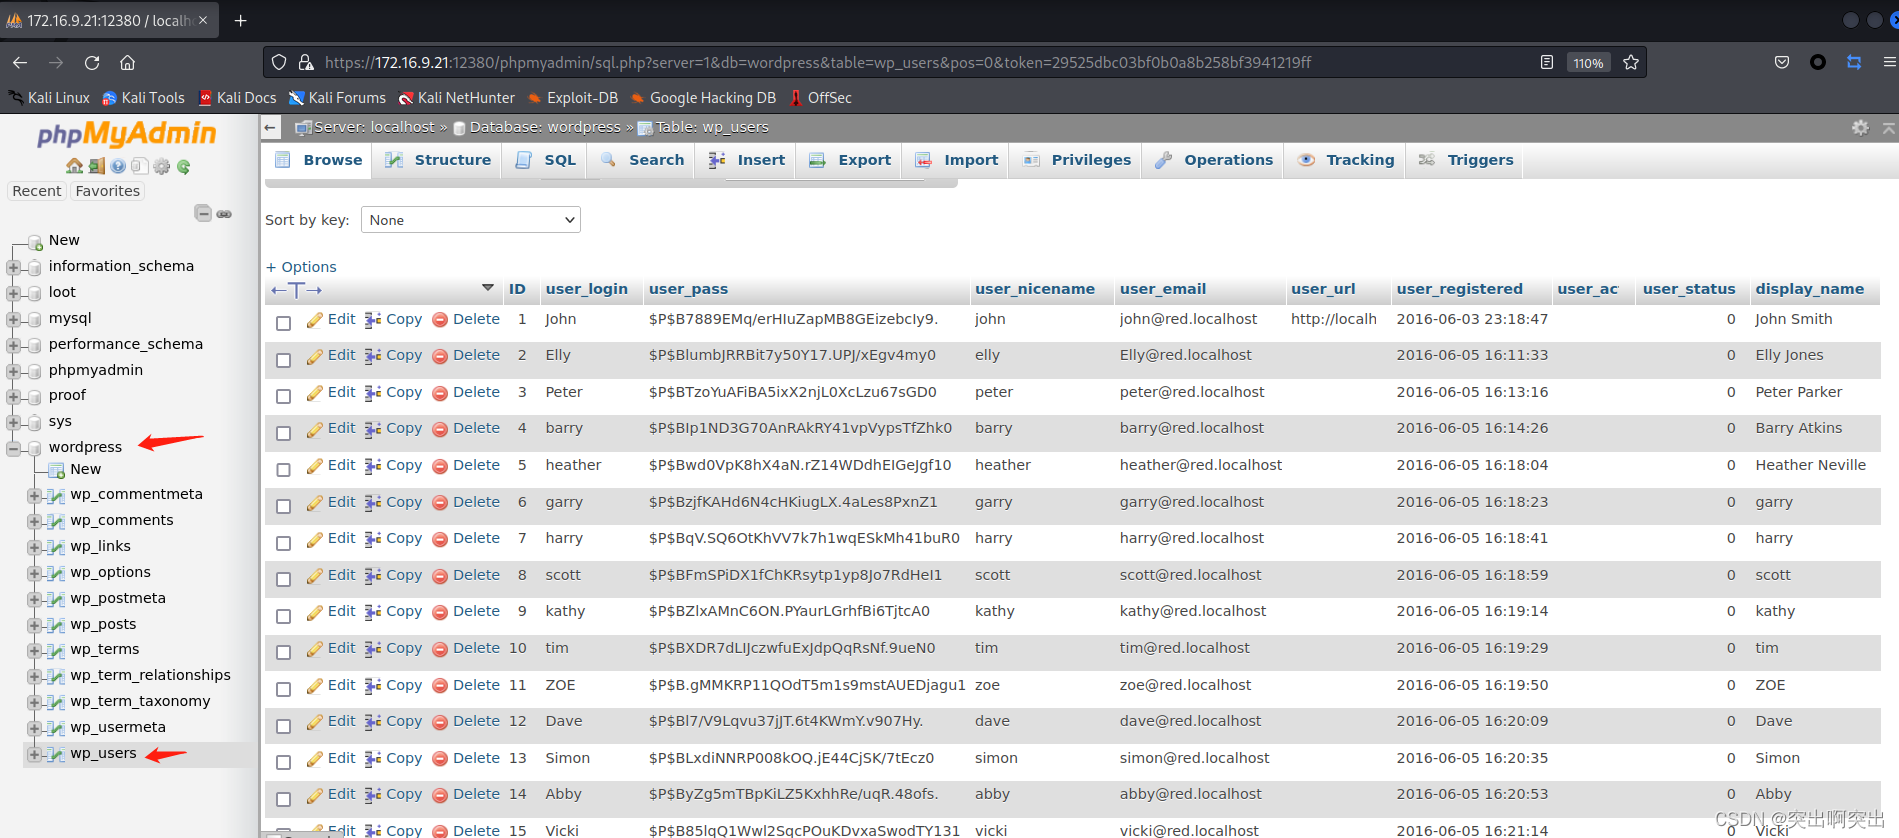Check the box for garry row
The width and height of the screenshot is (1899, 838).
pyautogui.click(x=284, y=506)
